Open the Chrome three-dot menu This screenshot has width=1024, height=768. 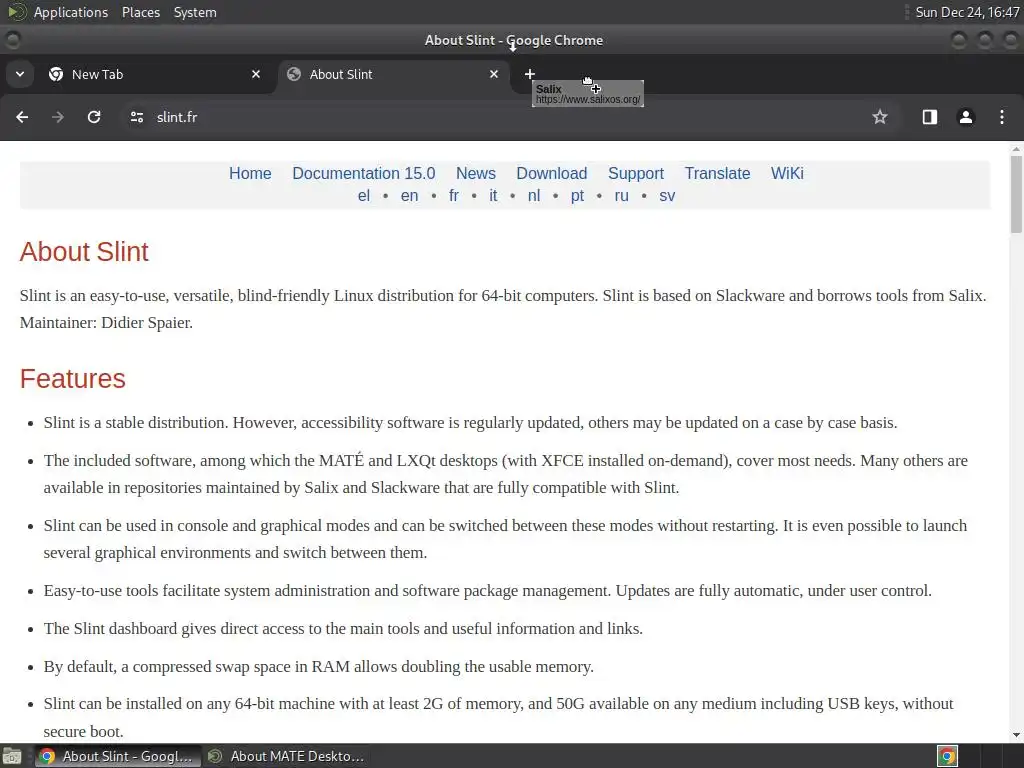pos(1002,117)
